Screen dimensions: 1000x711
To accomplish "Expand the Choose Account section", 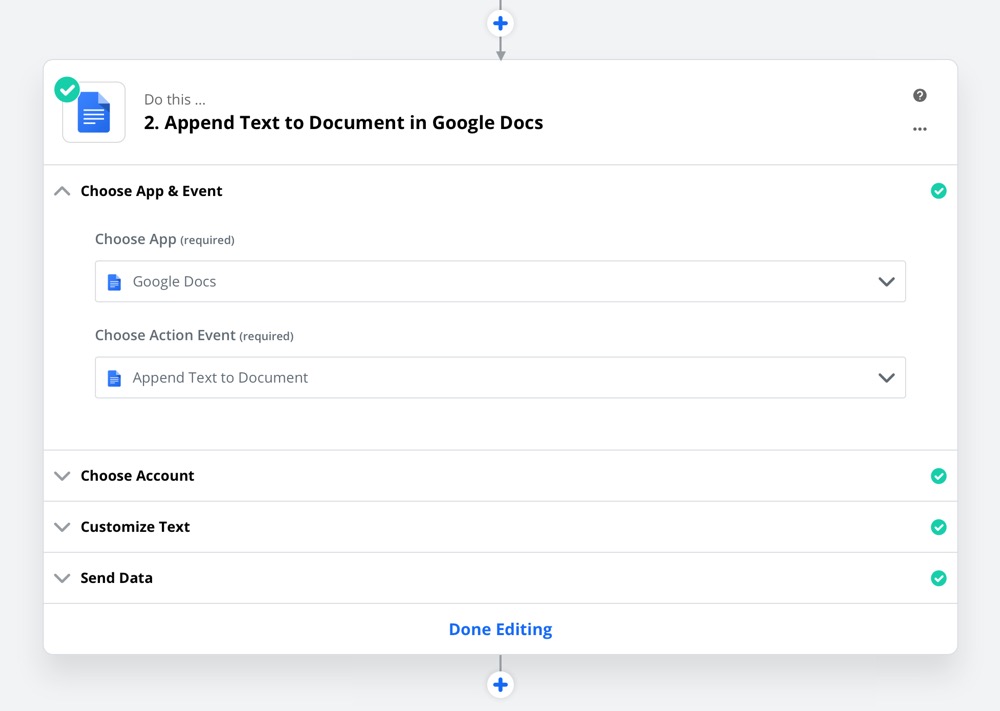I will pyautogui.click(x=62, y=476).
